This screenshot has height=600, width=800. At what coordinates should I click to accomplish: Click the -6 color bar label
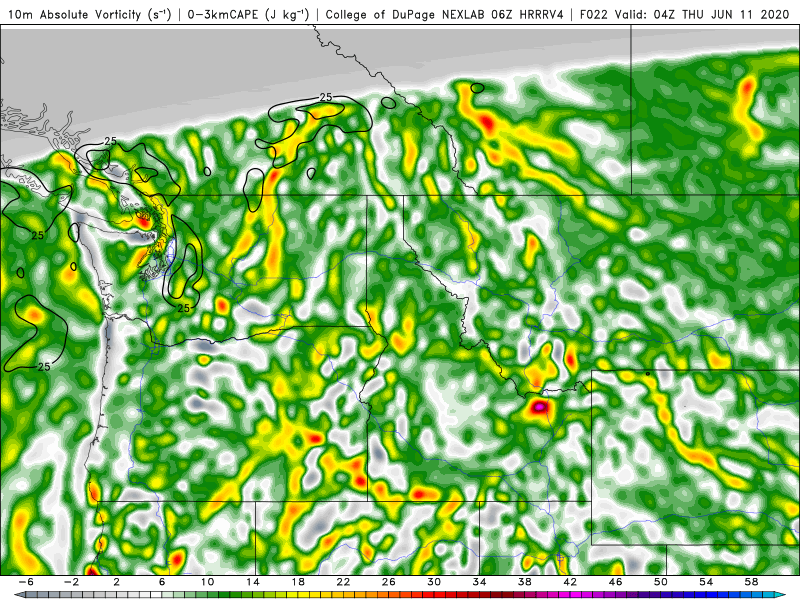26,582
